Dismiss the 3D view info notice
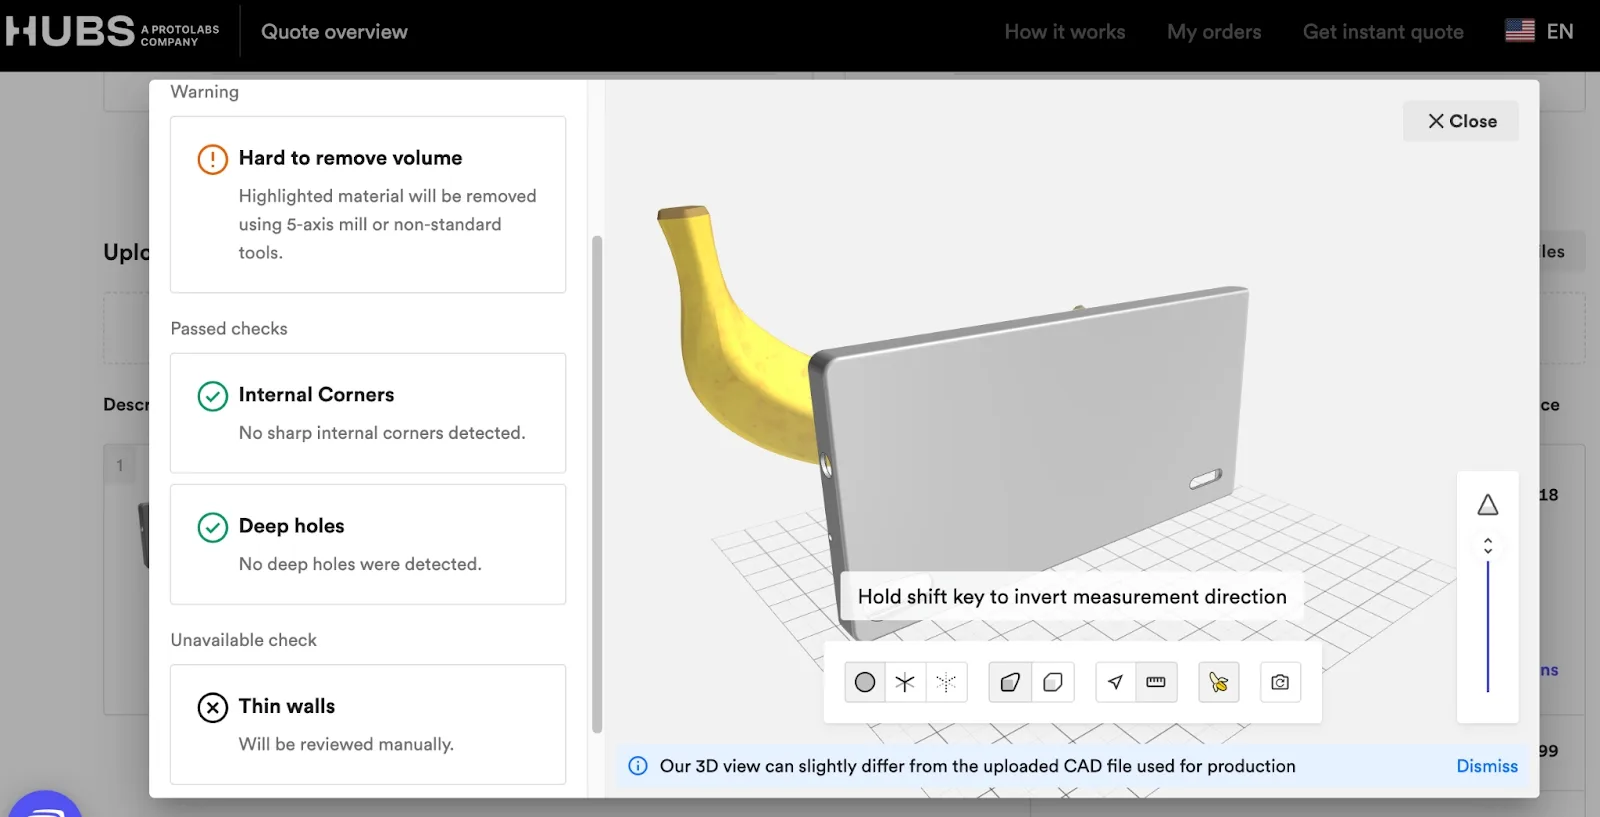1600x817 pixels. click(x=1487, y=766)
